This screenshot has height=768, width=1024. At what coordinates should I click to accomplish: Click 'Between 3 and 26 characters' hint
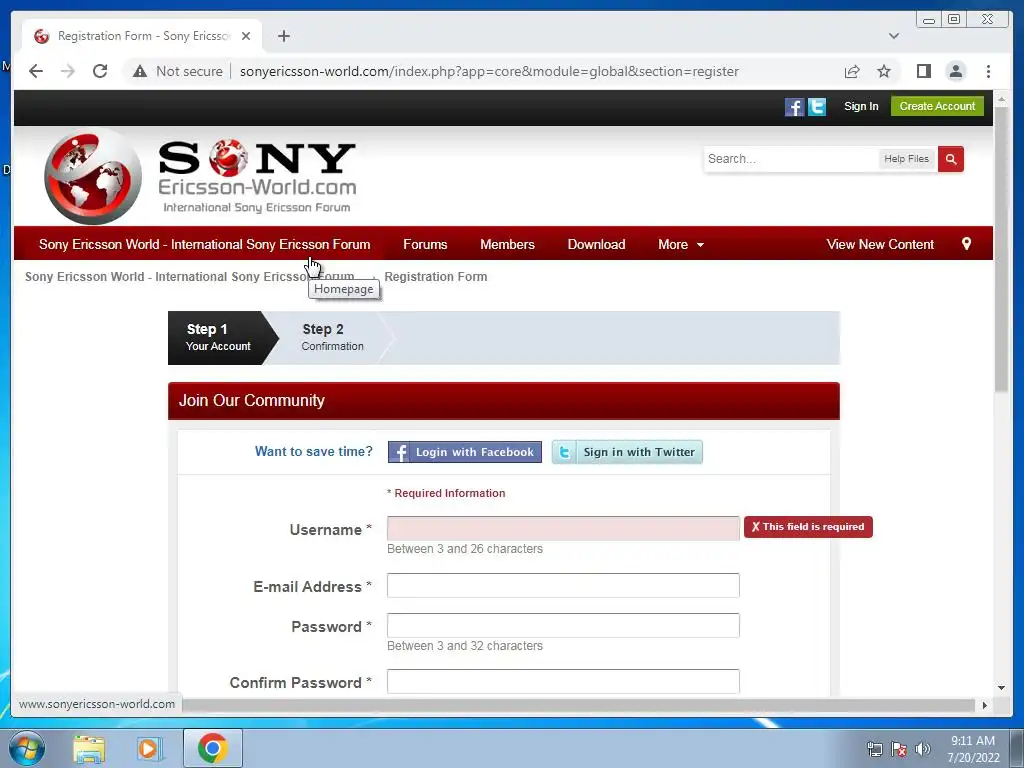[465, 549]
